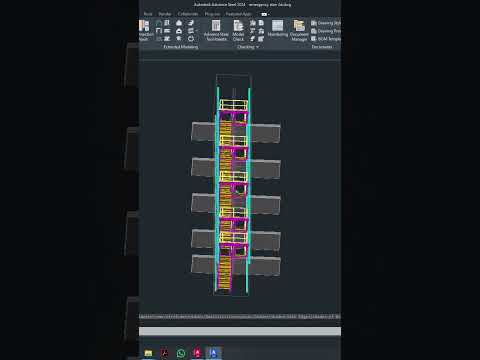Open the Connection Vault
This screenshot has width=480, height=360.
pos(145,30)
